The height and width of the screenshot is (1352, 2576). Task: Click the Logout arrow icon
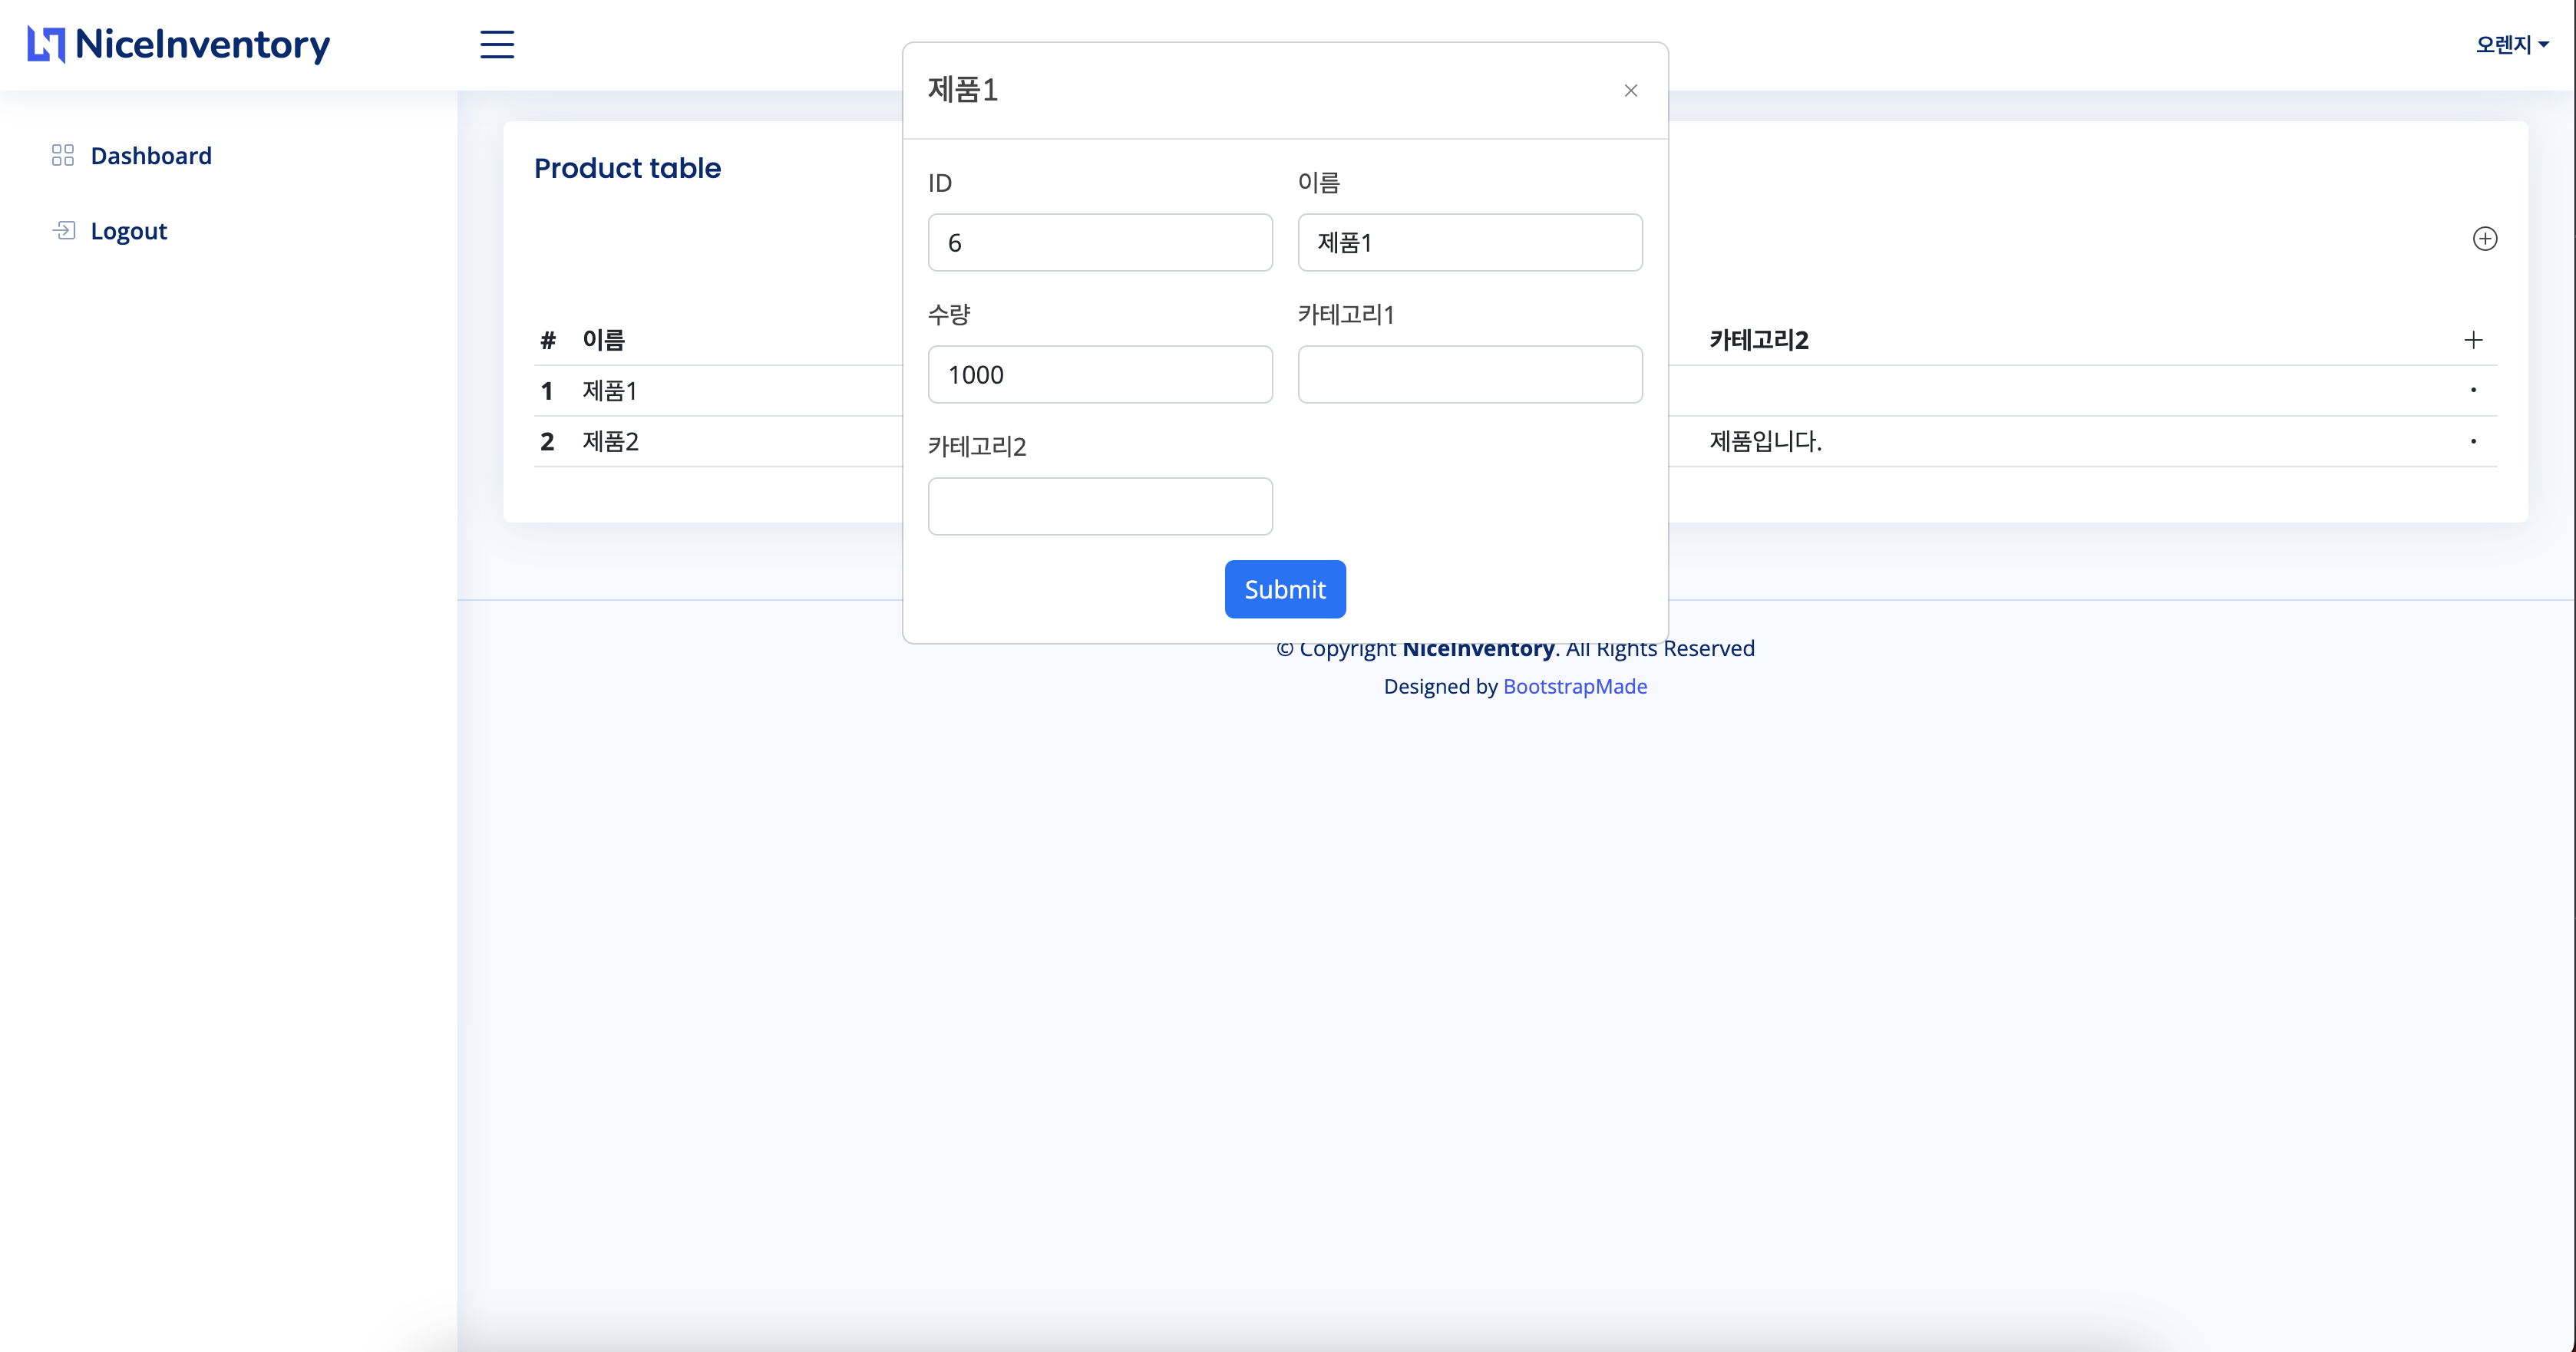click(x=64, y=231)
